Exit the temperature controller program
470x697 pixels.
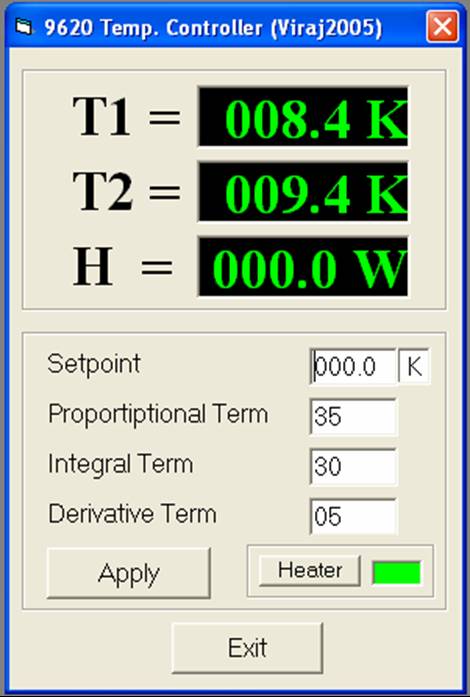point(247,648)
